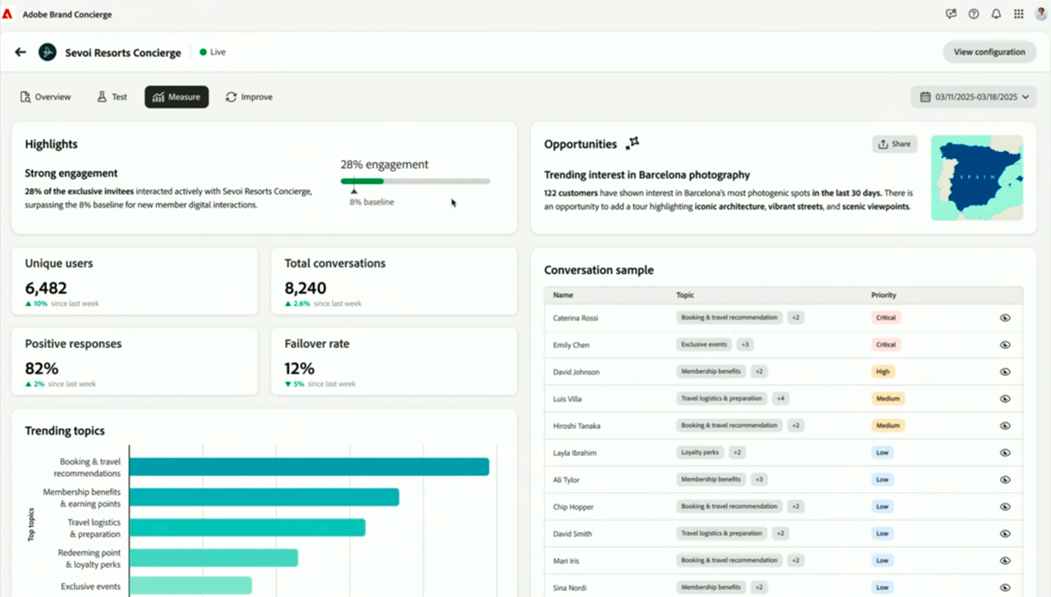
Task: Click the Membership benefits & earning points bar
Action: pyautogui.click(x=264, y=497)
